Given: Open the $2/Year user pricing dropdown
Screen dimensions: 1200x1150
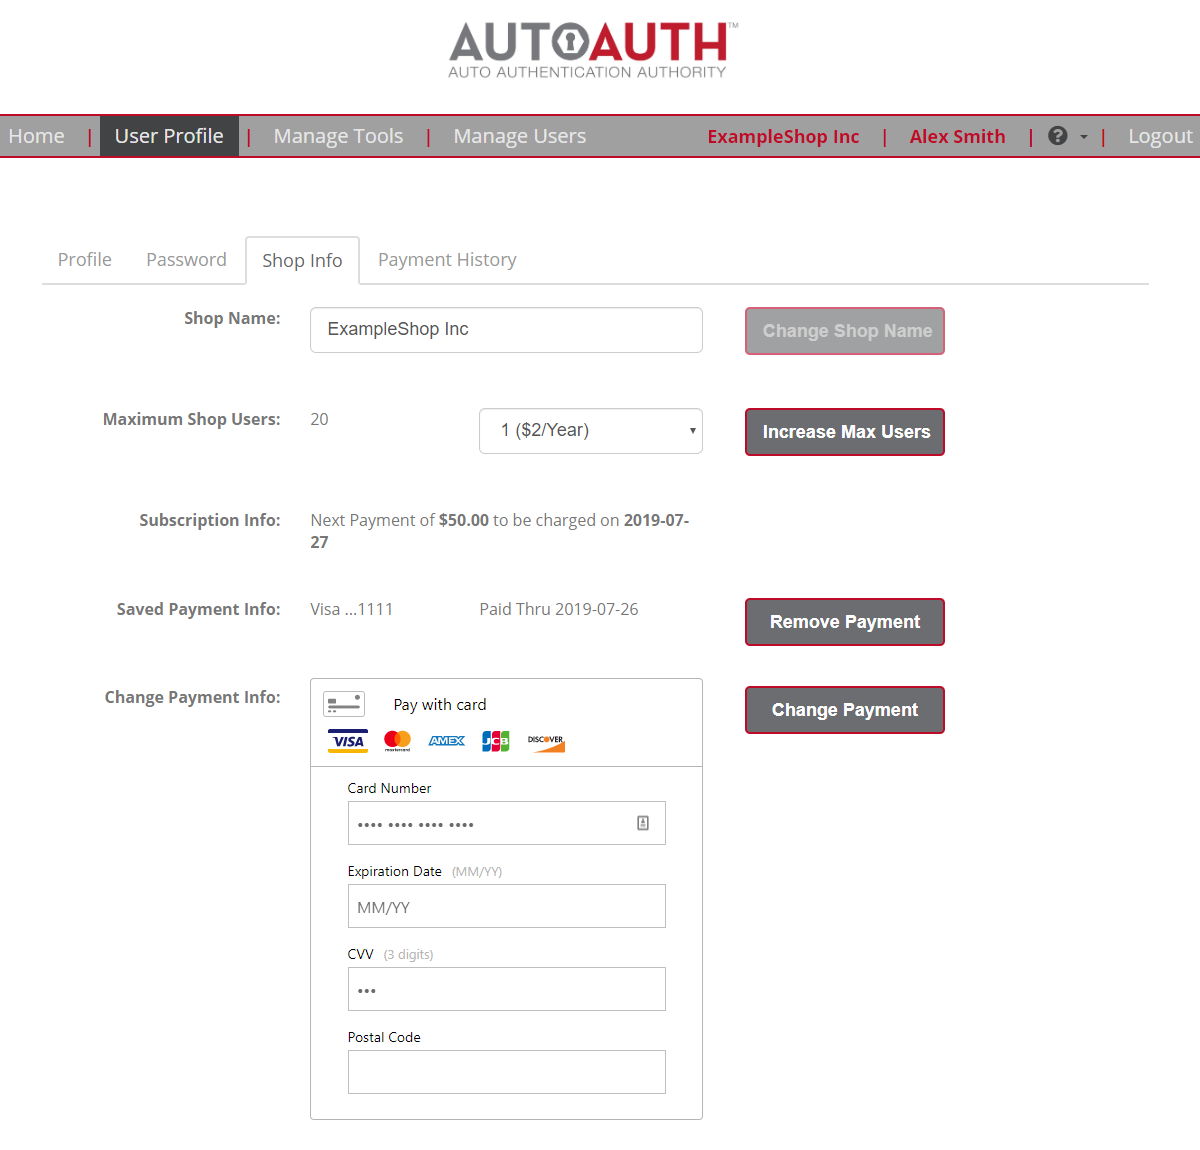Looking at the screenshot, I should (x=590, y=430).
